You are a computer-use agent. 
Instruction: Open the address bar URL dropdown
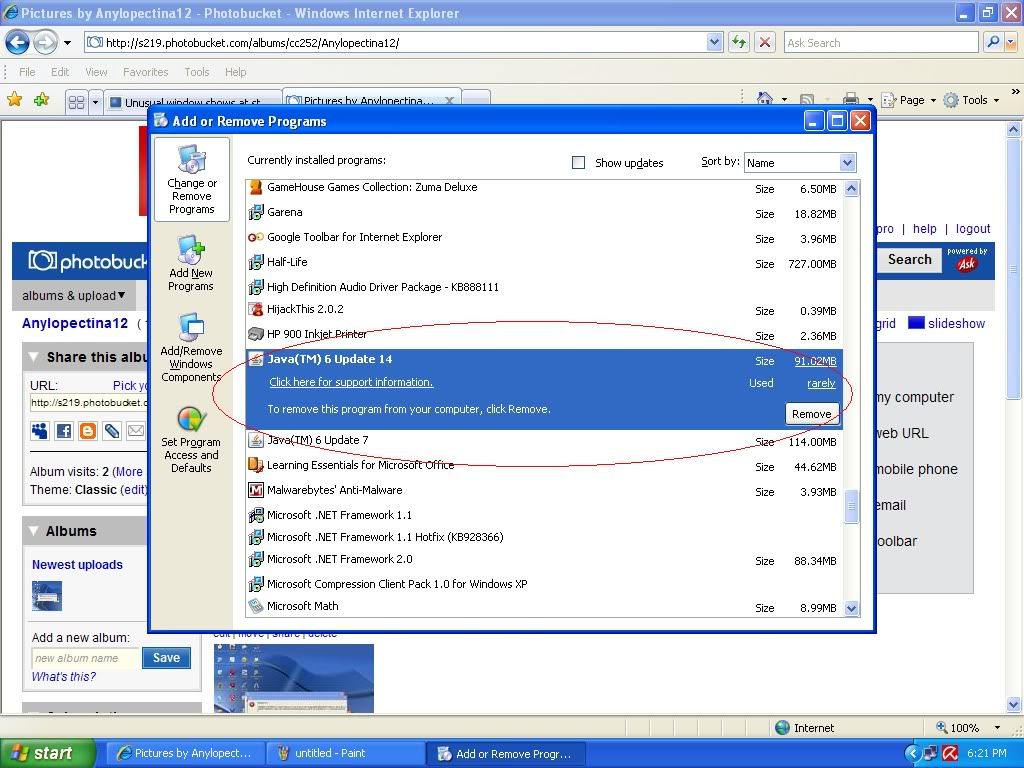(x=714, y=42)
